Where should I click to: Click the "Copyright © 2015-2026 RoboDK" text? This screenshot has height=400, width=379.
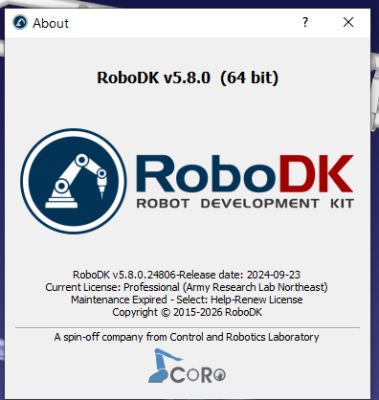(187, 312)
